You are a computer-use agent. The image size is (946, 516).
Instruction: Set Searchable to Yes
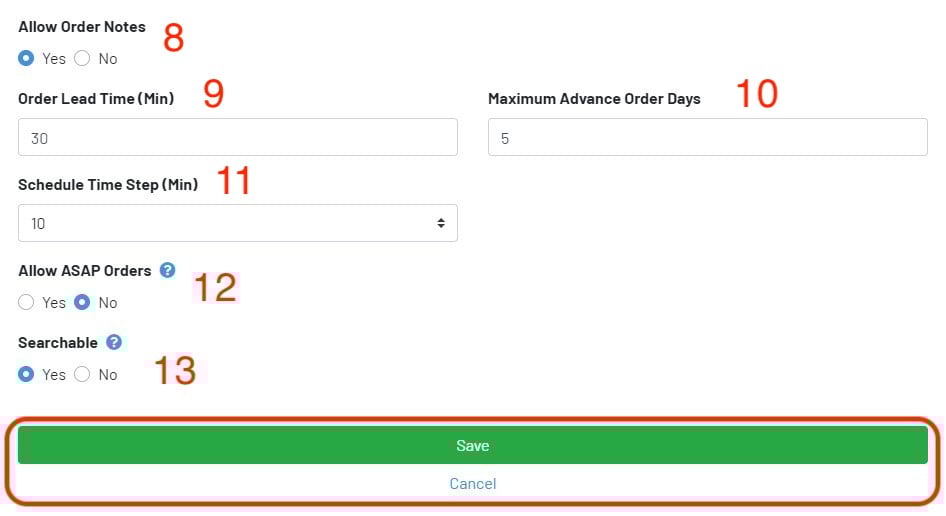tap(26, 374)
